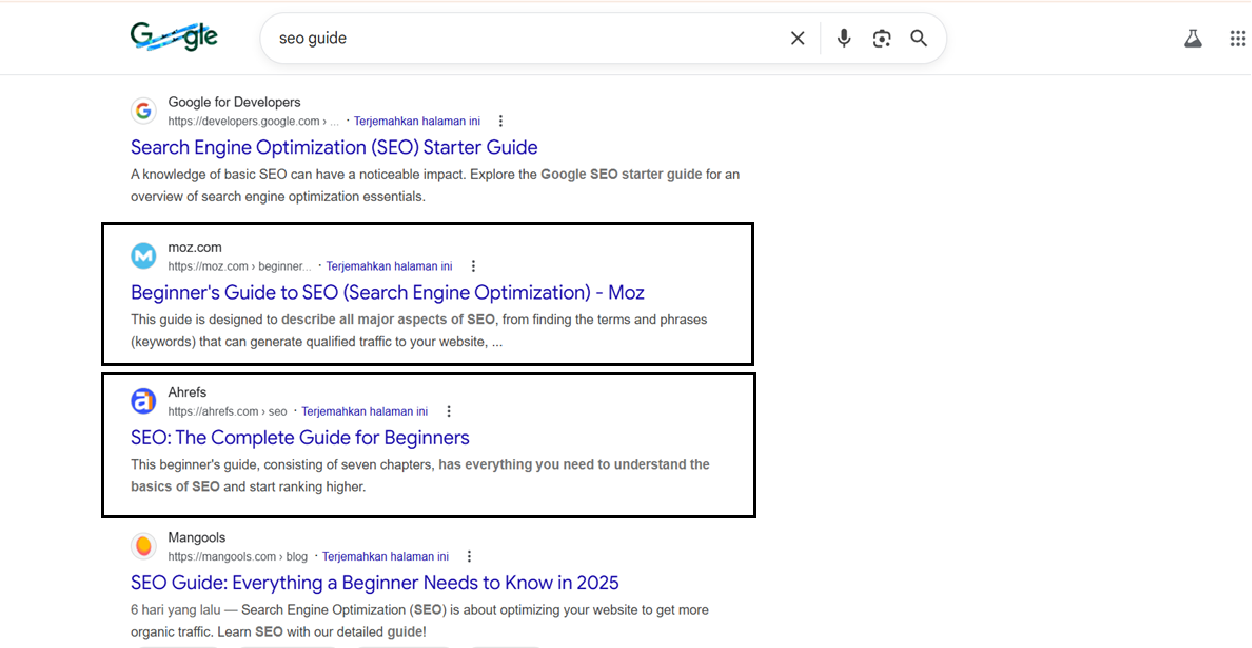Click the Google for Developers favicon

pos(144,111)
